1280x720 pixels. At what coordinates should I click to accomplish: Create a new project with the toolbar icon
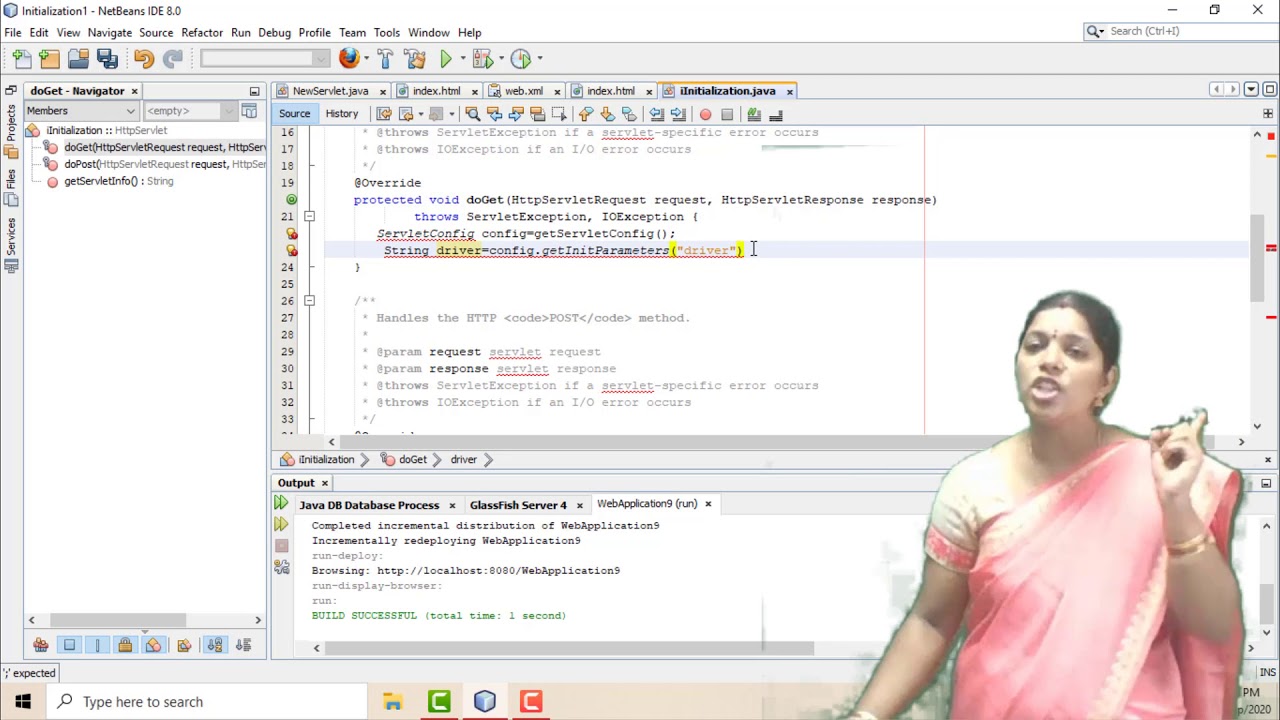click(50, 59)
